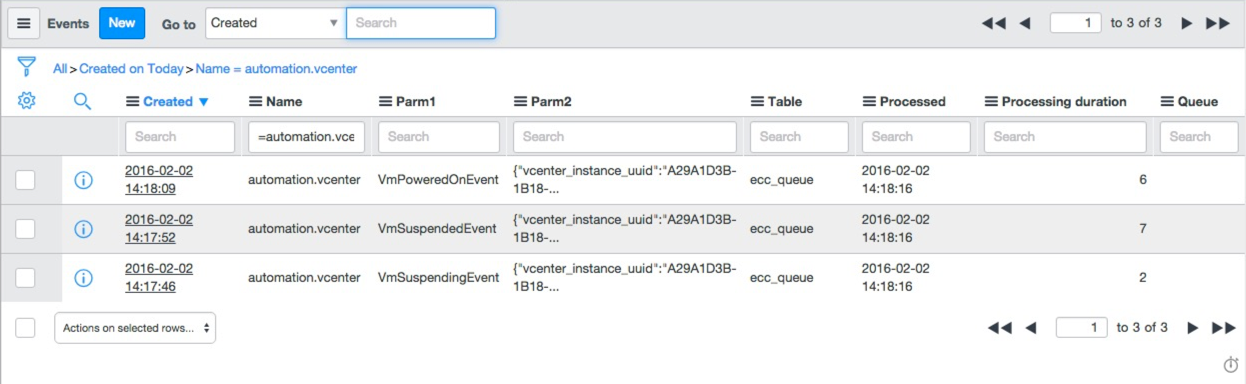
Task: Click the top page number field
Action: 1076,22
